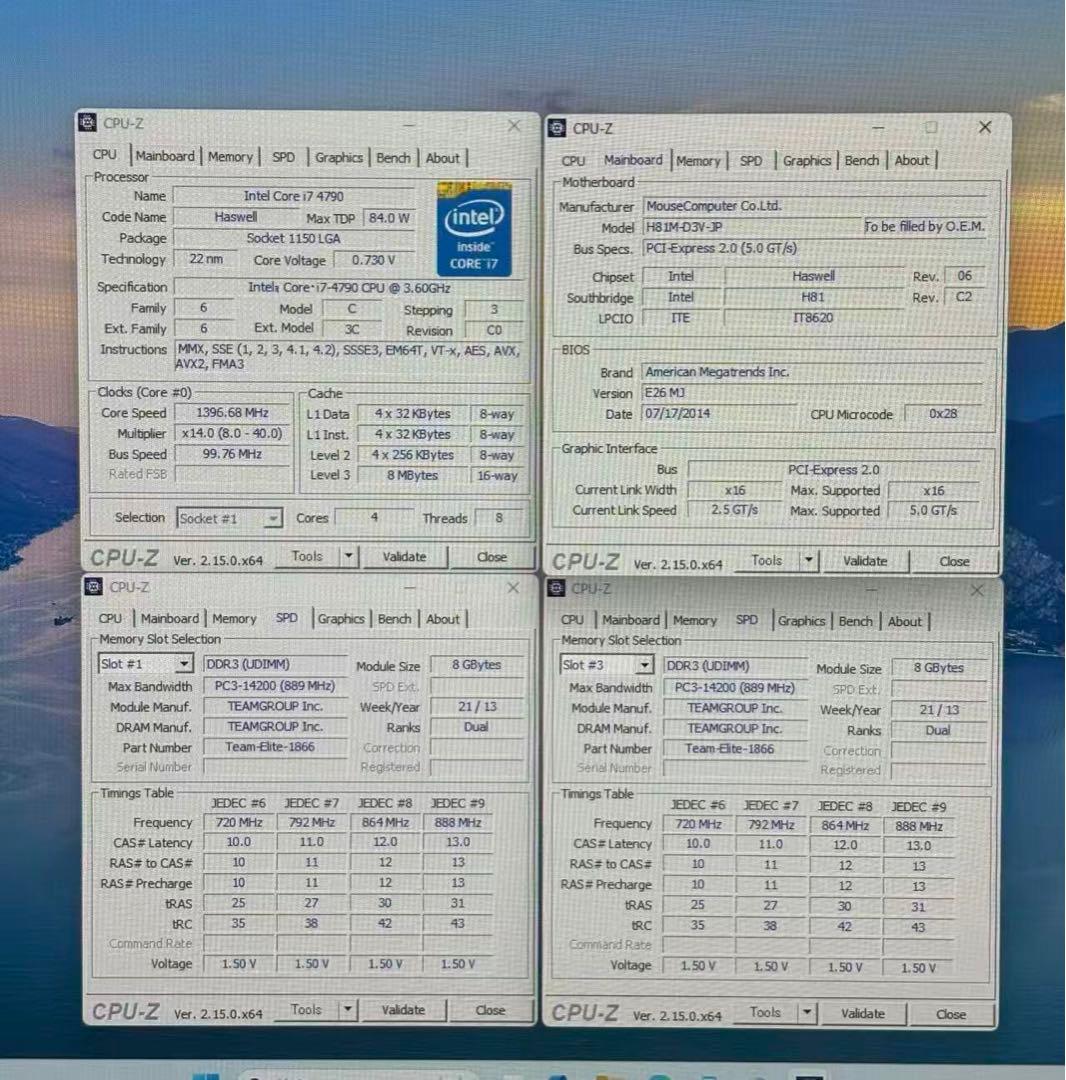Expand the Tools arrow in the processor window
Viewport: 1066px width, 1080px height.
point(349,556)
